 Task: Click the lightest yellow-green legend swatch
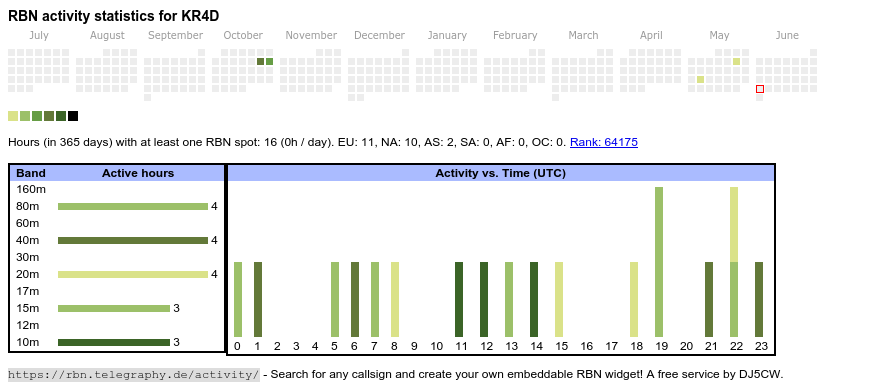coord(13,116)
